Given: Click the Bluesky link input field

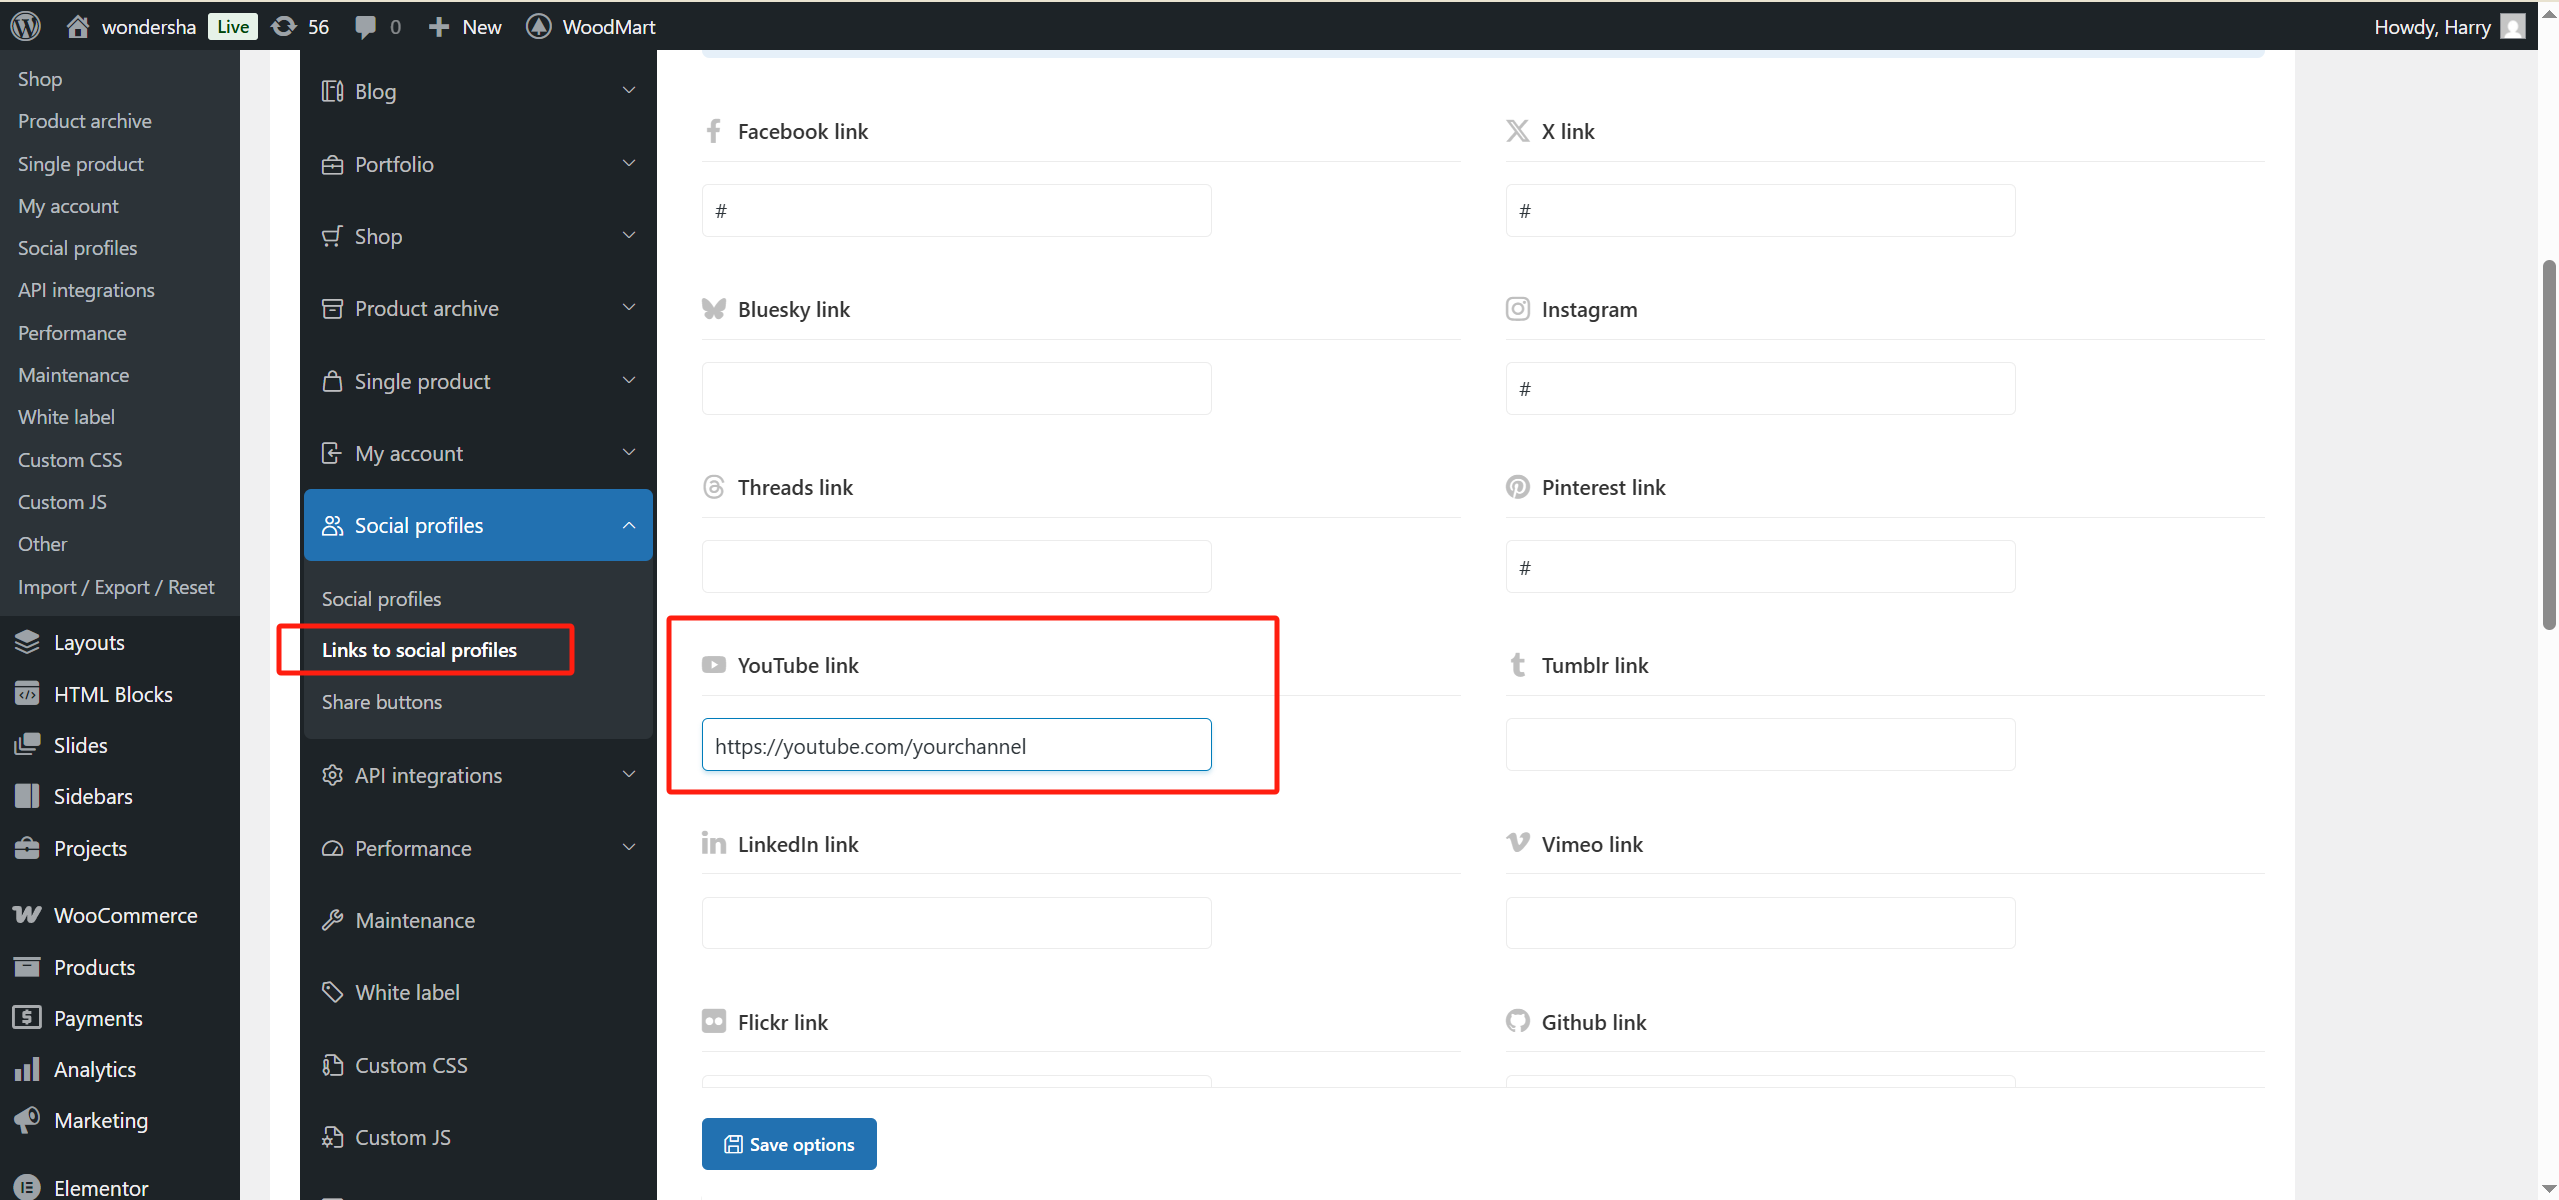Looking at the screenshot, I should pos(955,388).
